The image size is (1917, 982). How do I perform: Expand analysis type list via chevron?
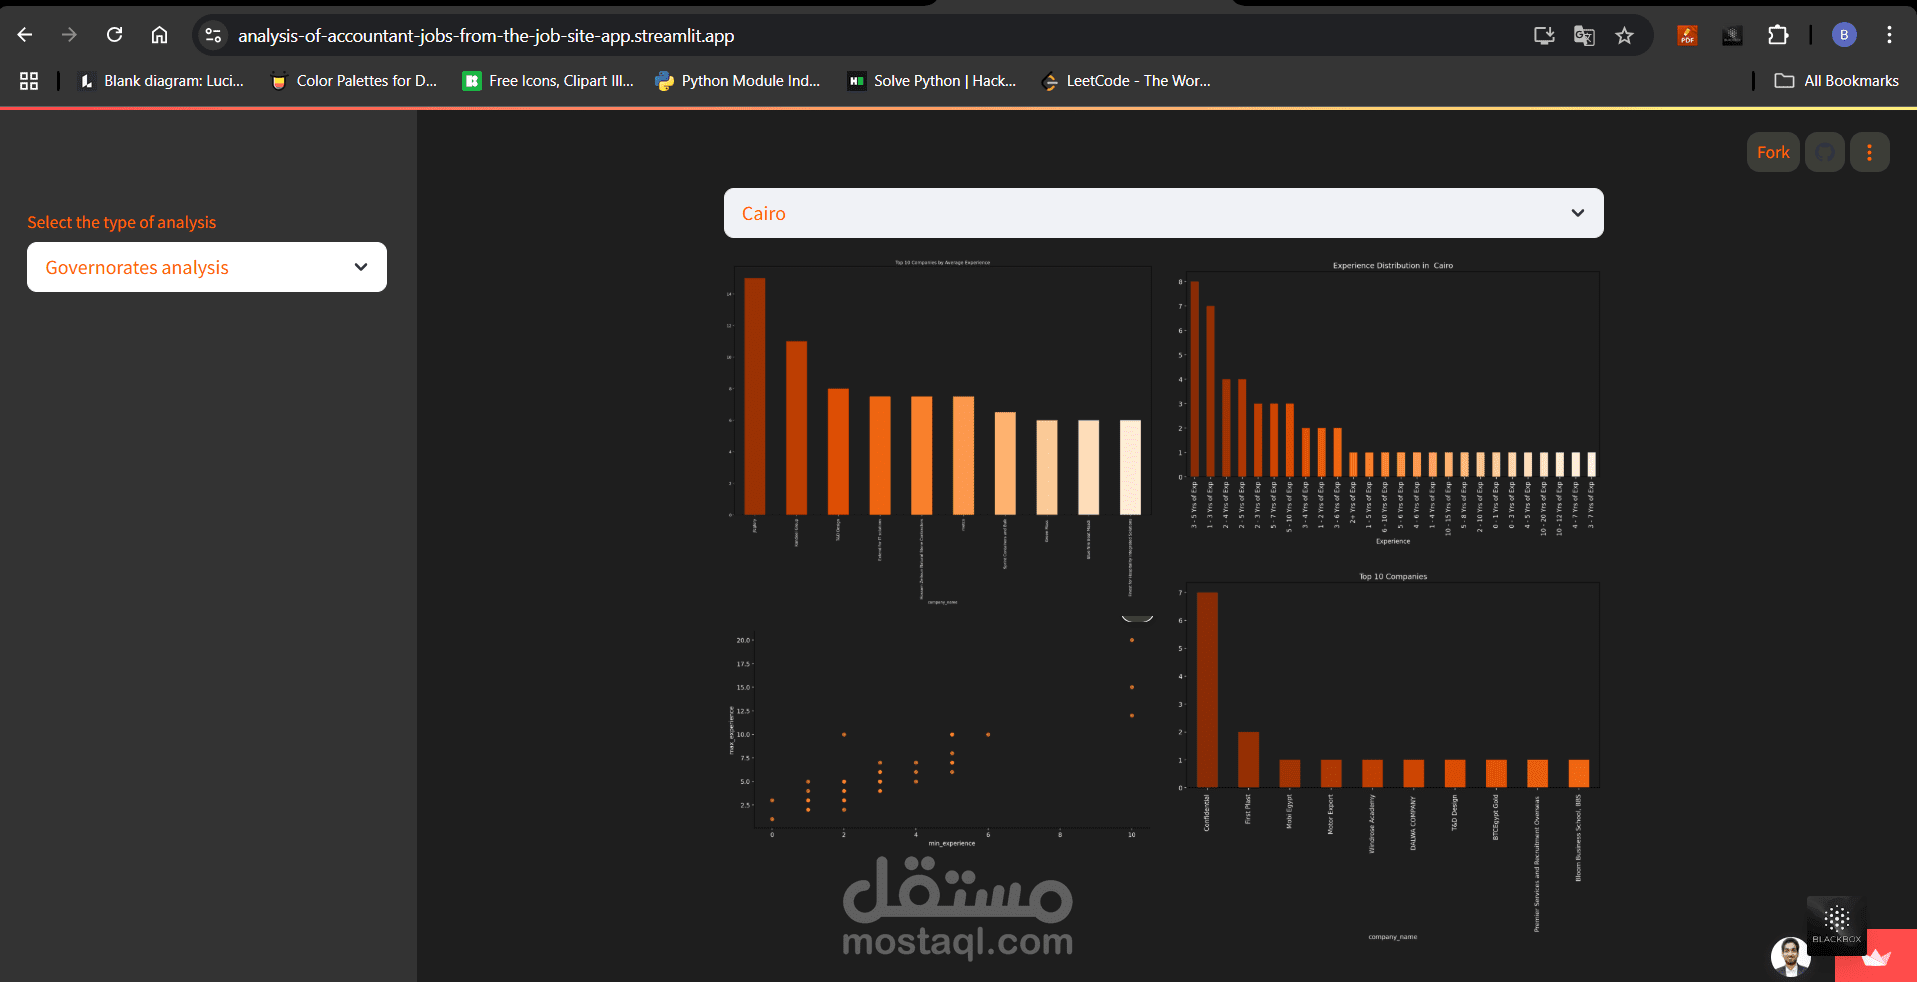point(361,267)
